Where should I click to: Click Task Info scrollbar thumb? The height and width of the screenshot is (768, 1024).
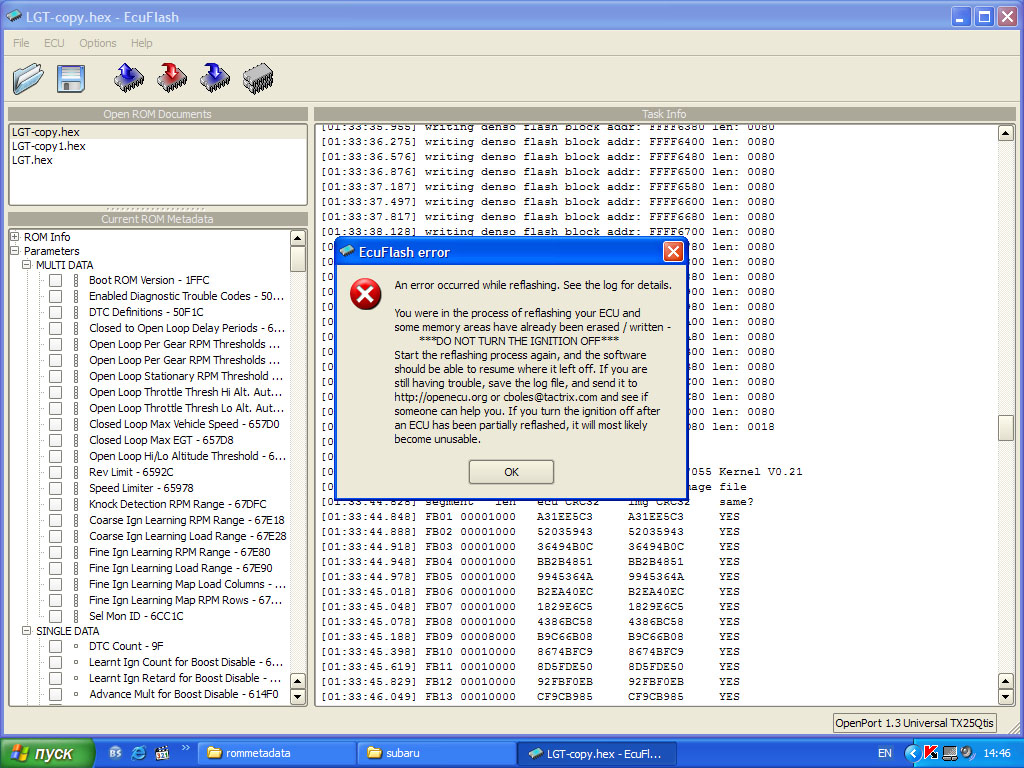1006,428
